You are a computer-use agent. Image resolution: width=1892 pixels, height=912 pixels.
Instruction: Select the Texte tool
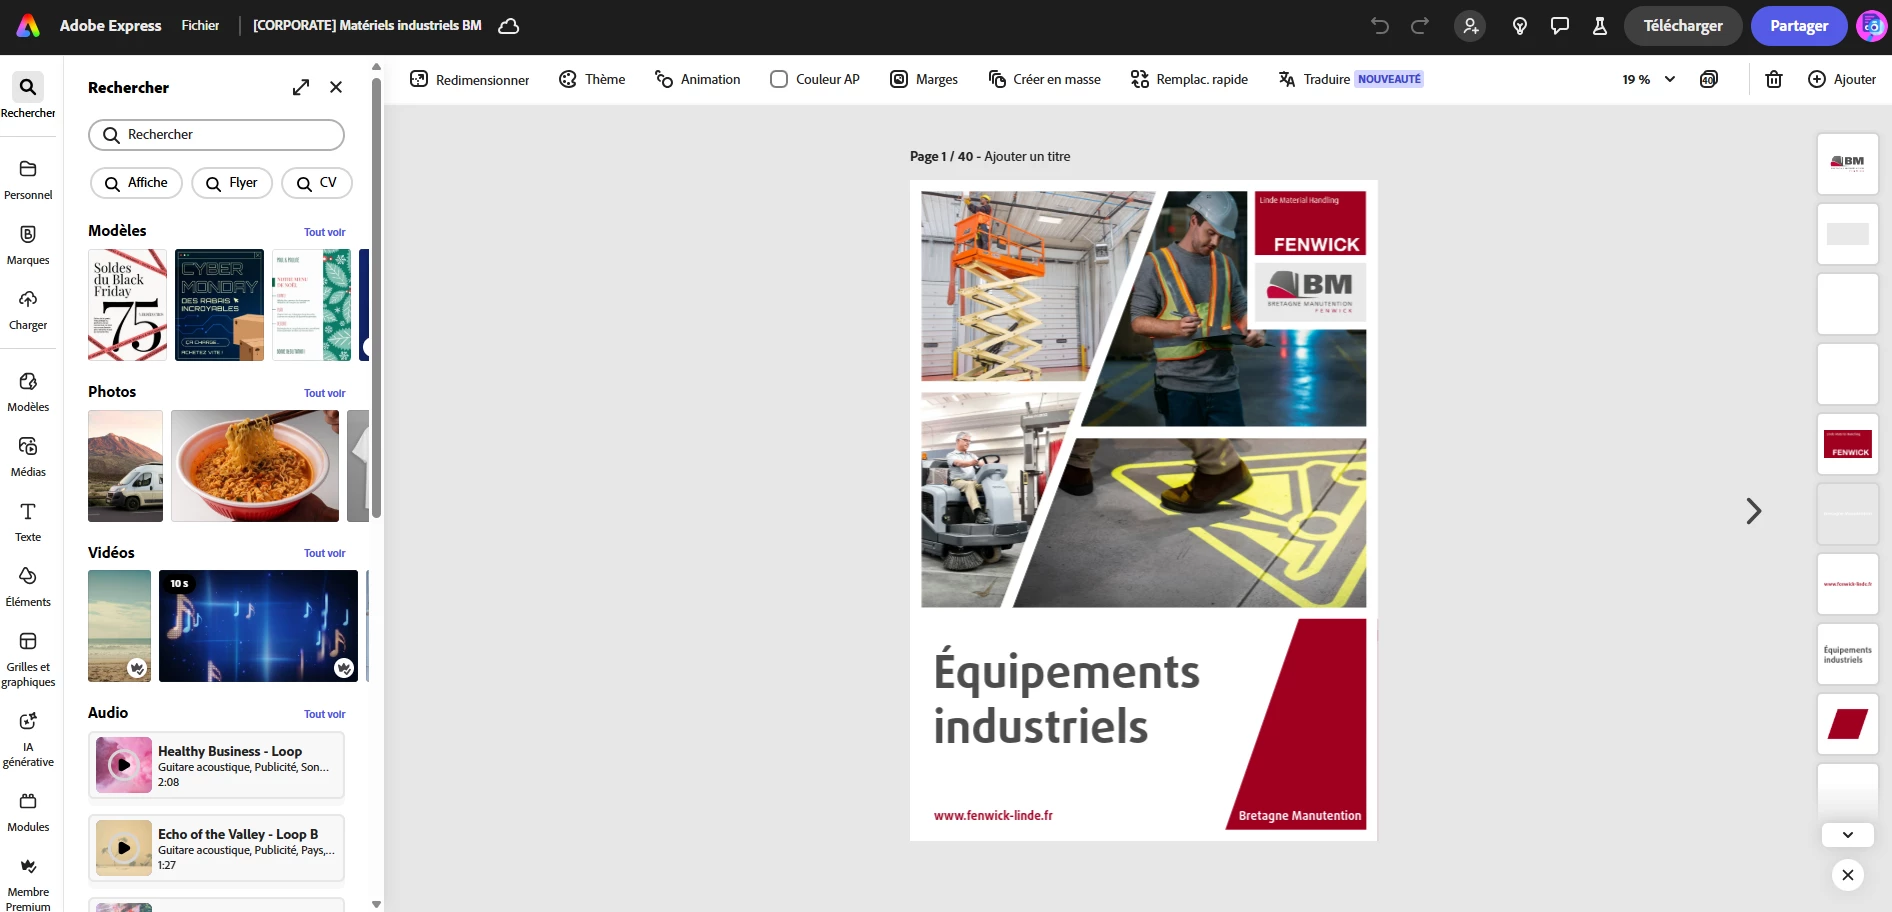click(x=28, y=522)
